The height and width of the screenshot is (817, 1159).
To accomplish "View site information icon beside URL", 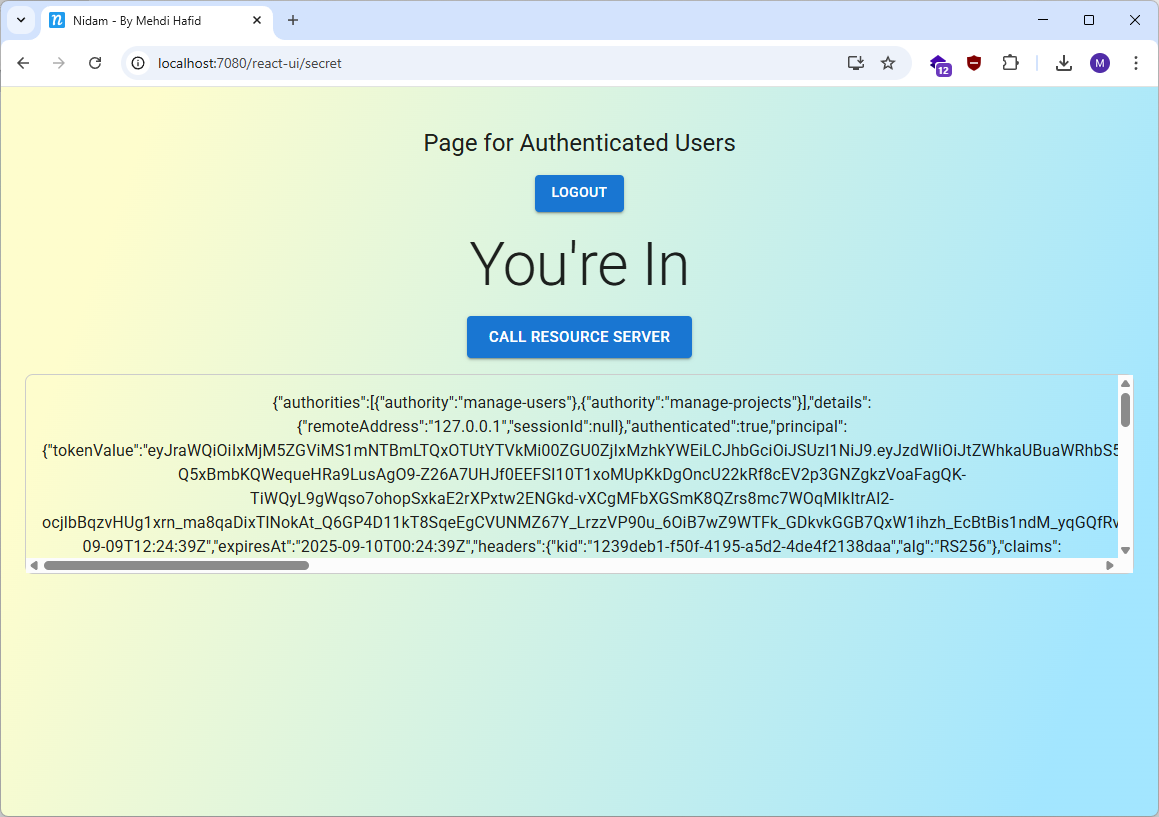I will coord(140,63).
